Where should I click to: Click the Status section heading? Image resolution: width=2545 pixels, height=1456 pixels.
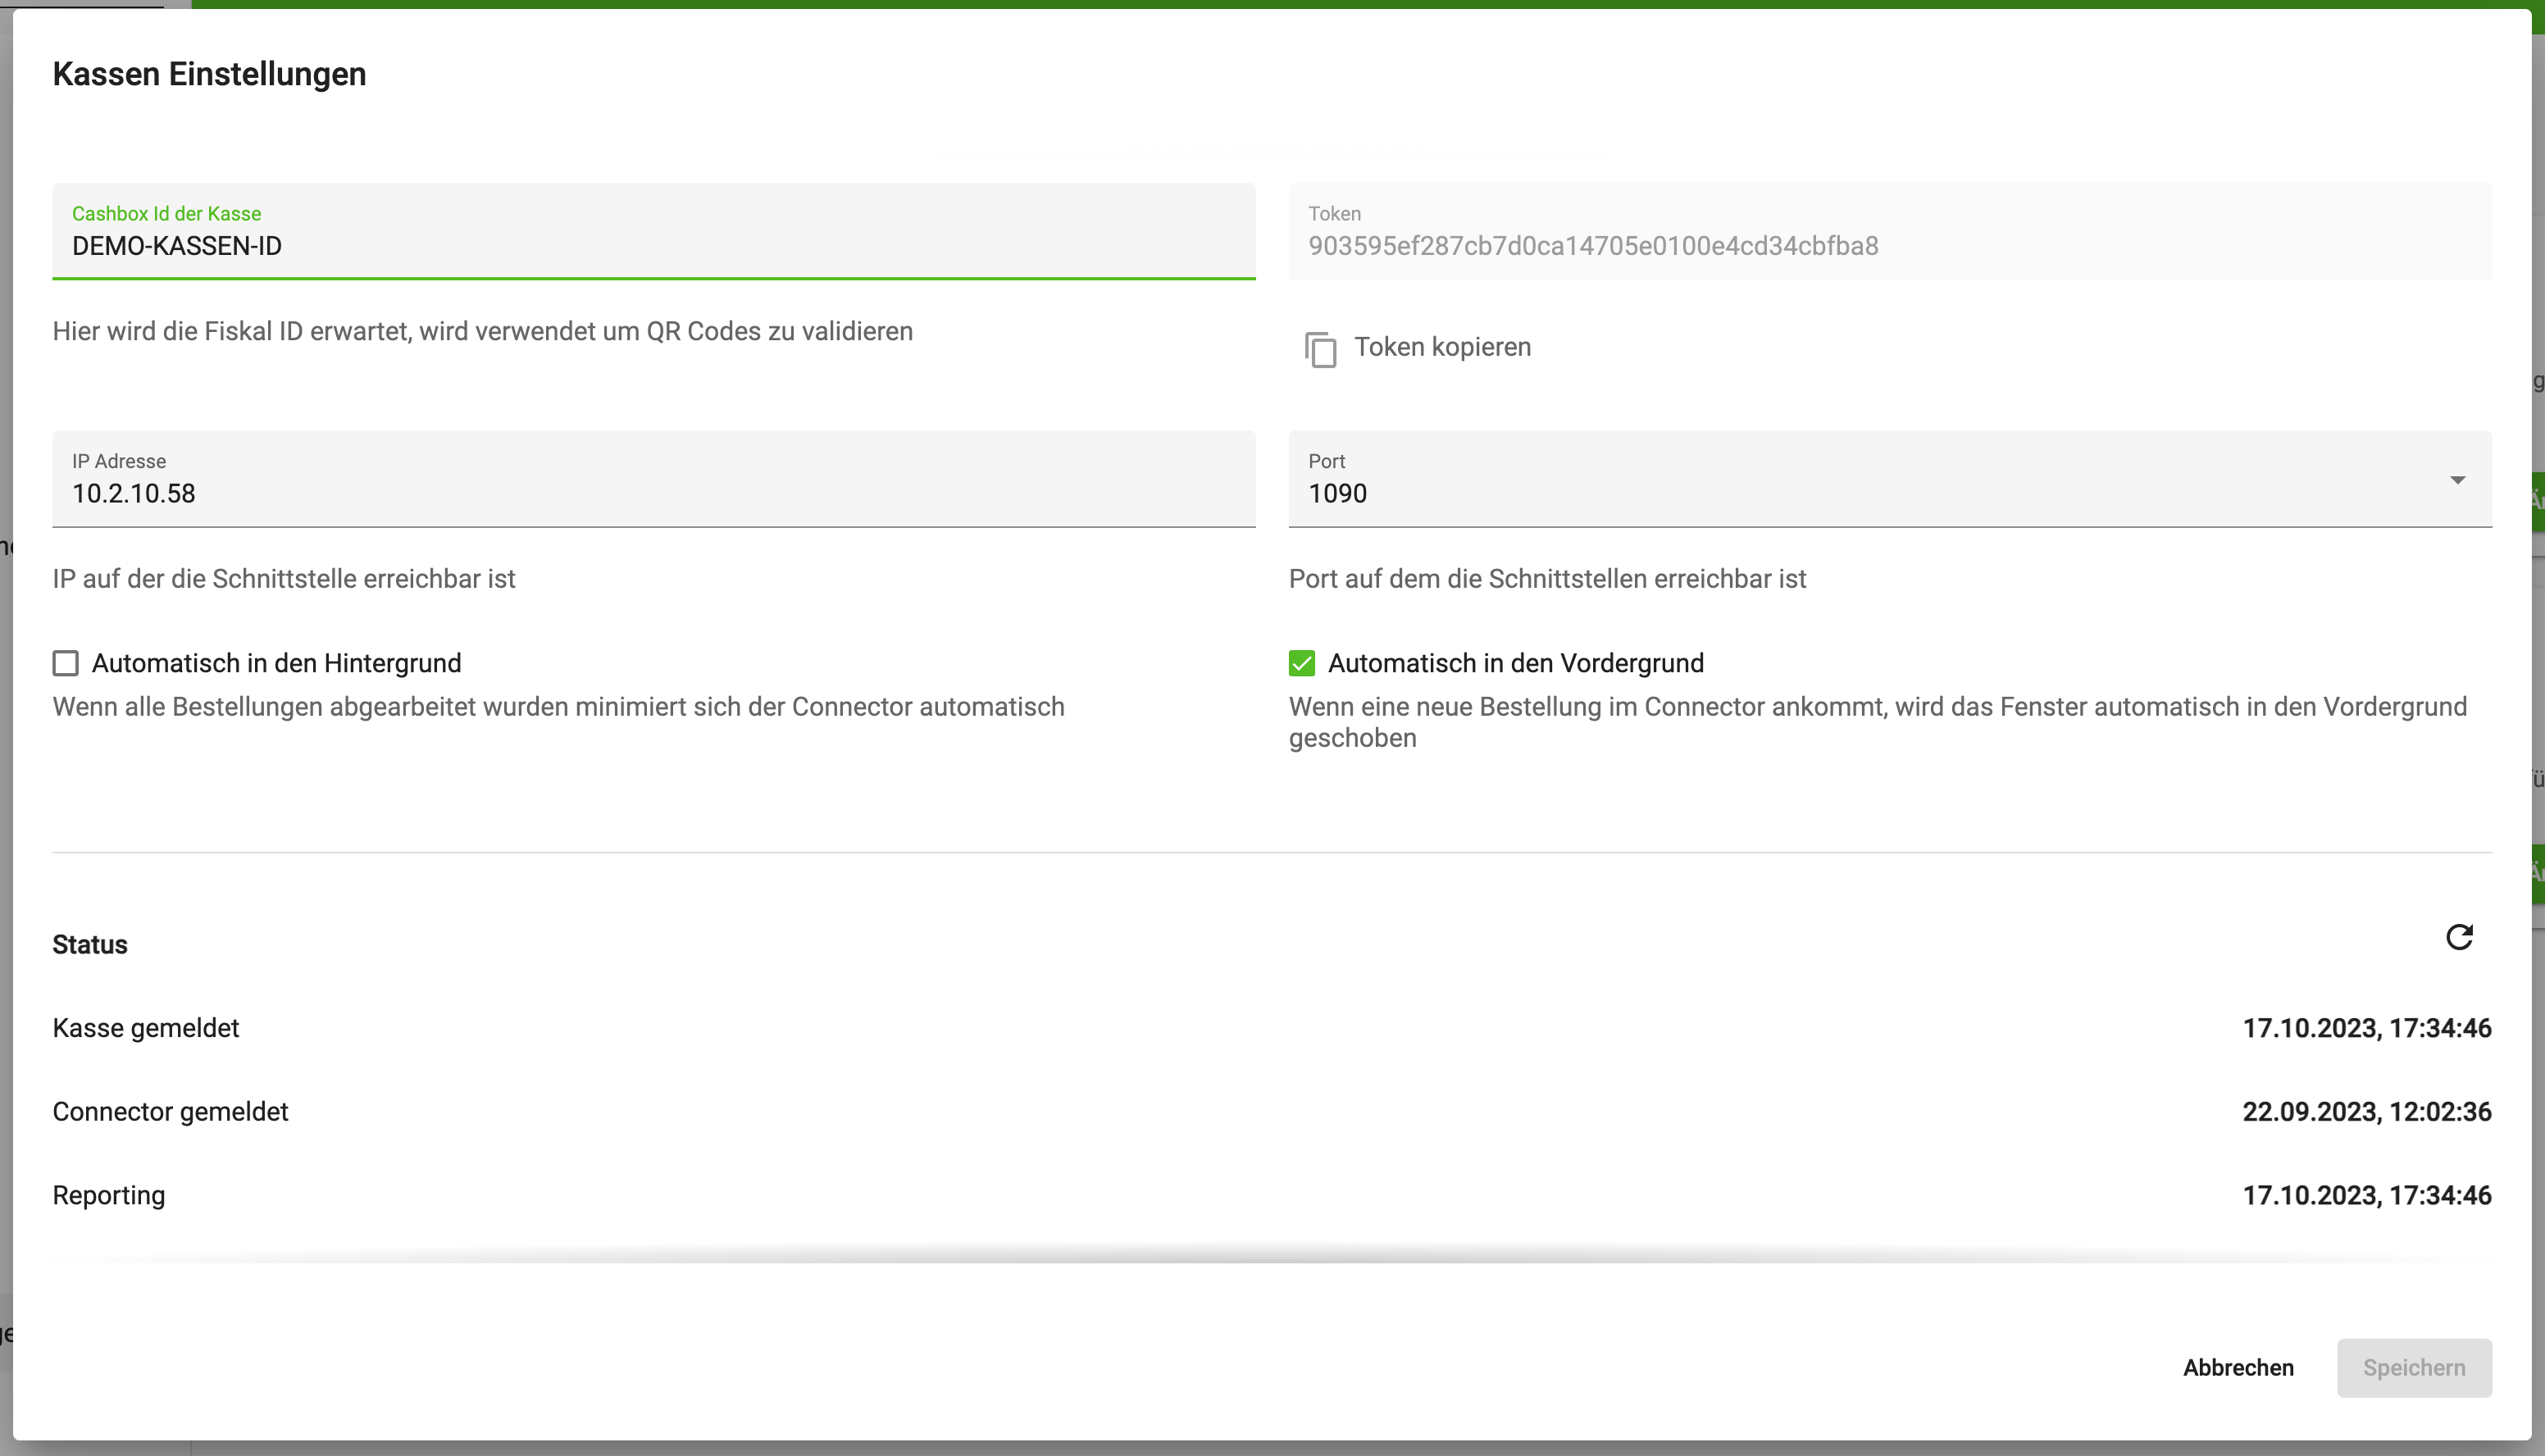90,944
